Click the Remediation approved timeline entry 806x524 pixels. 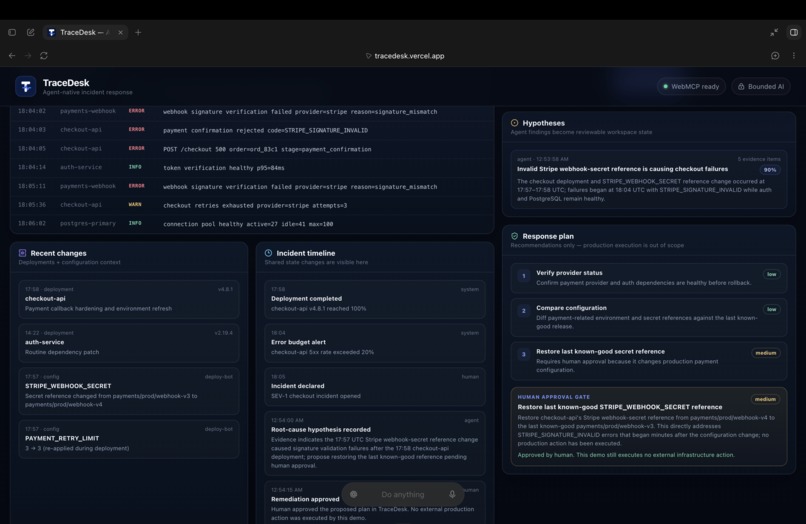[375, 503]
